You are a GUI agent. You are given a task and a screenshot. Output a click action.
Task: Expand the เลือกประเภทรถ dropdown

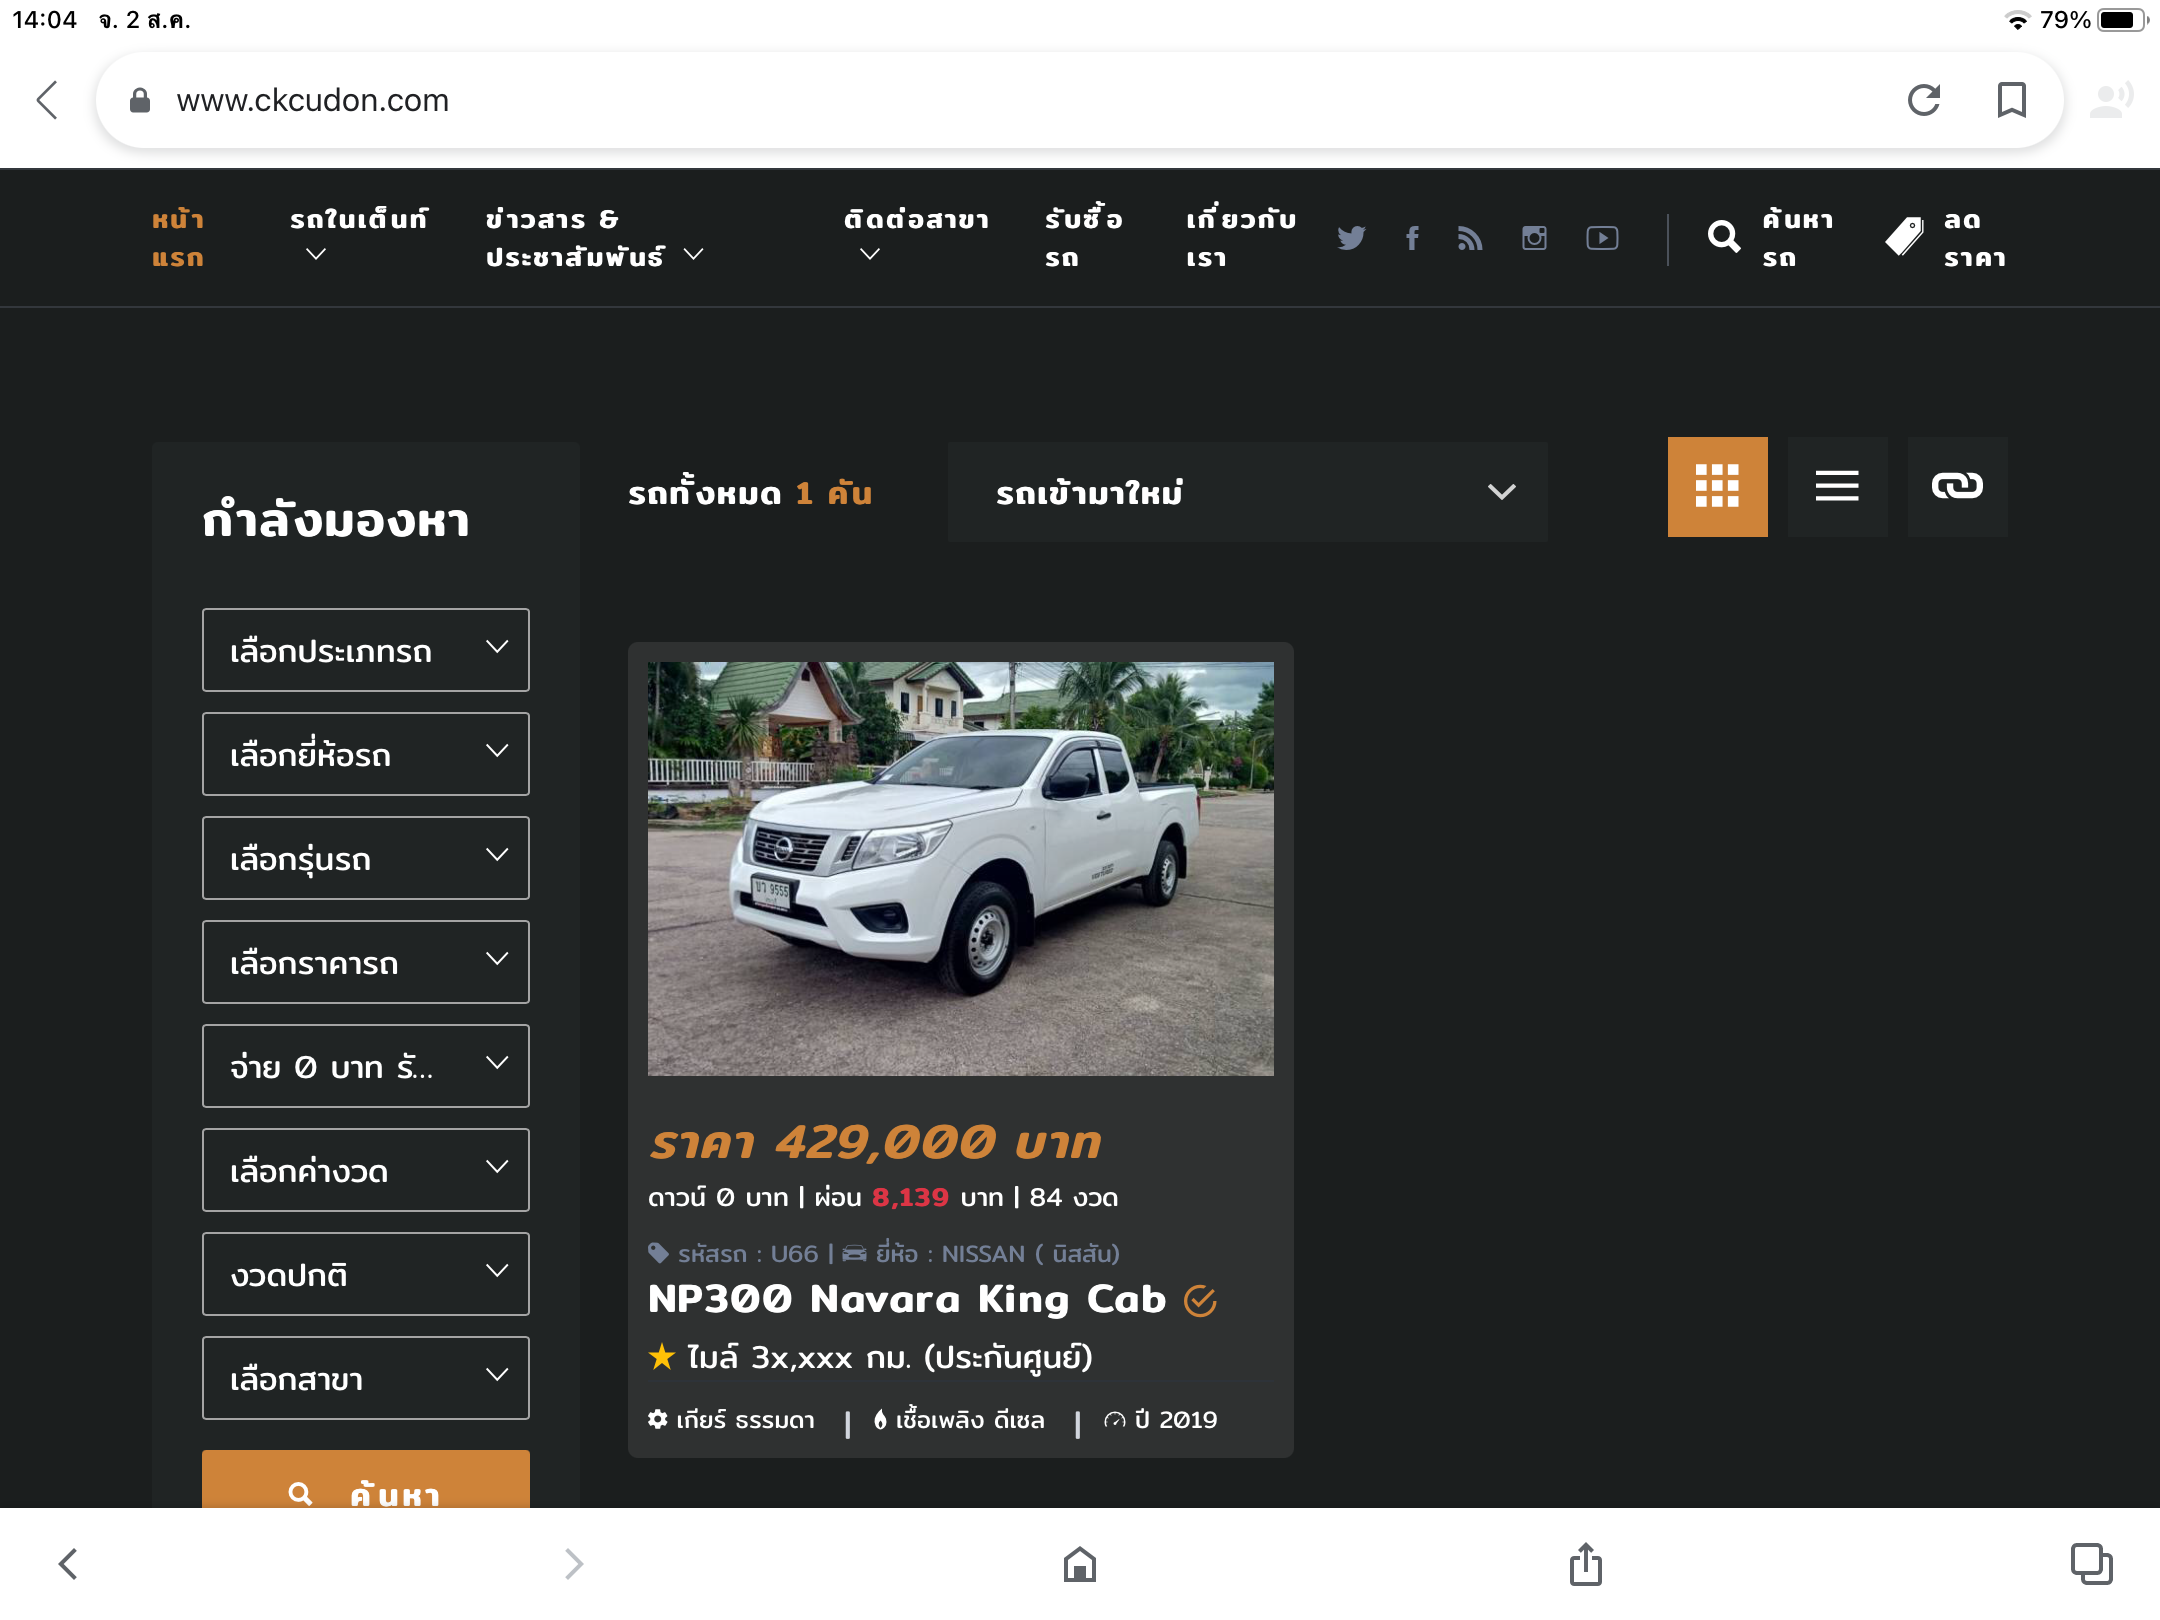366,650
